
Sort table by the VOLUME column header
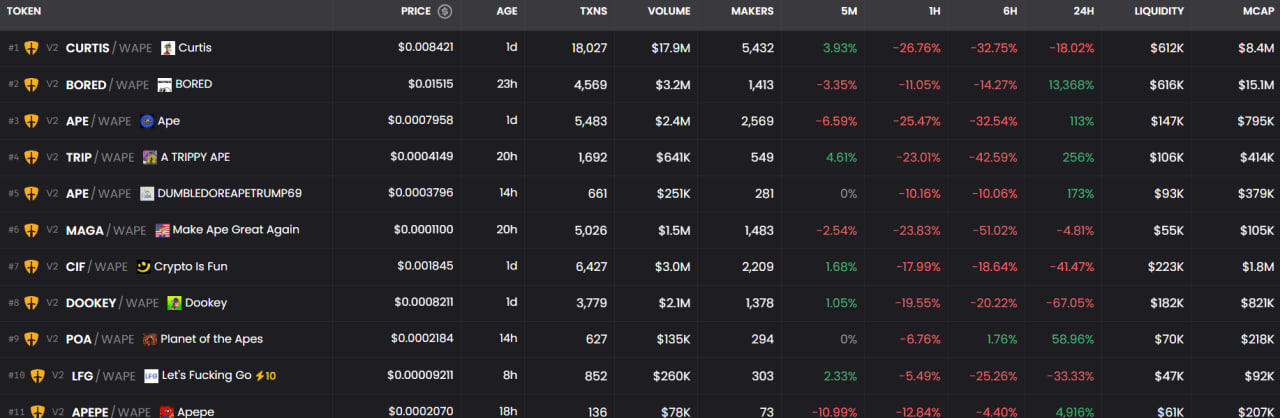(x=668, y=12)
